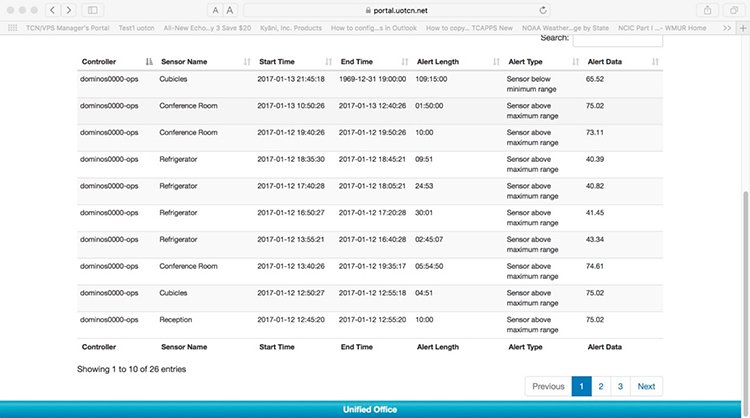
Task: Click the table Search input field
Action: 618,39
